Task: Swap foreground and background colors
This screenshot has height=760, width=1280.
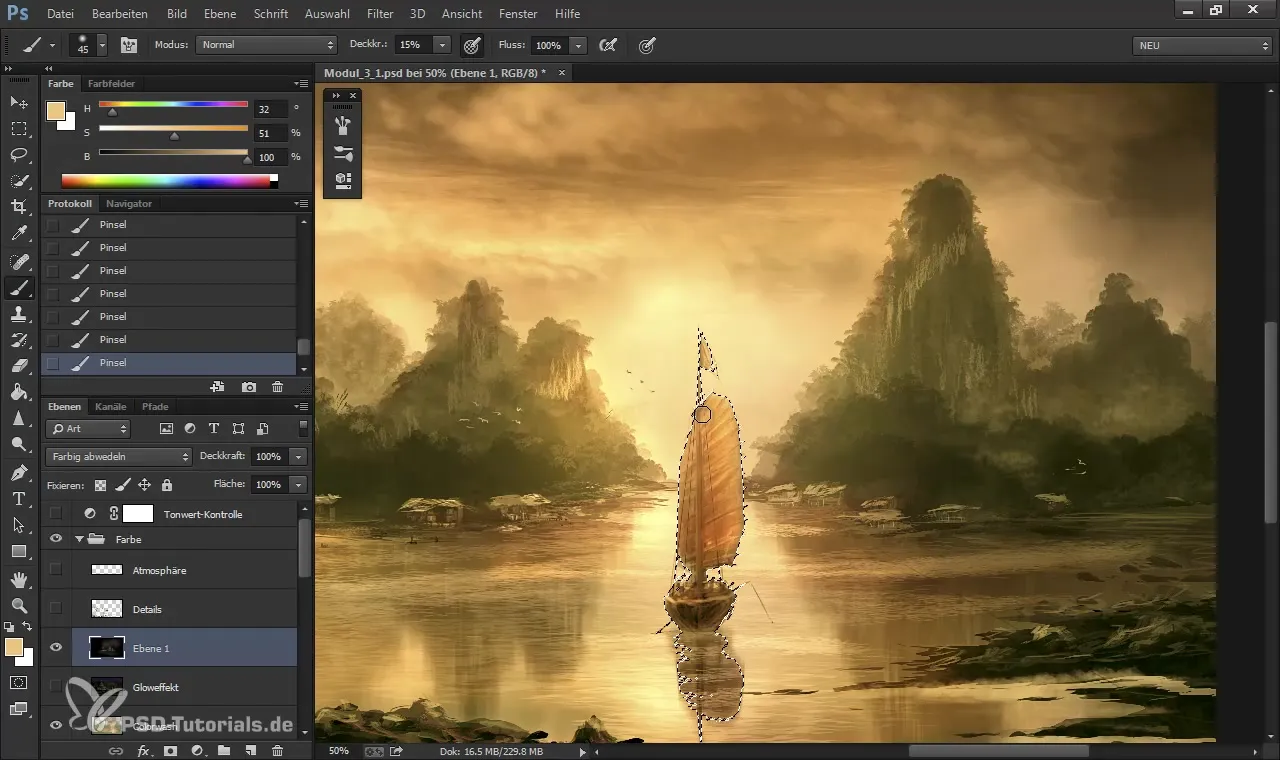Action: 27,626
